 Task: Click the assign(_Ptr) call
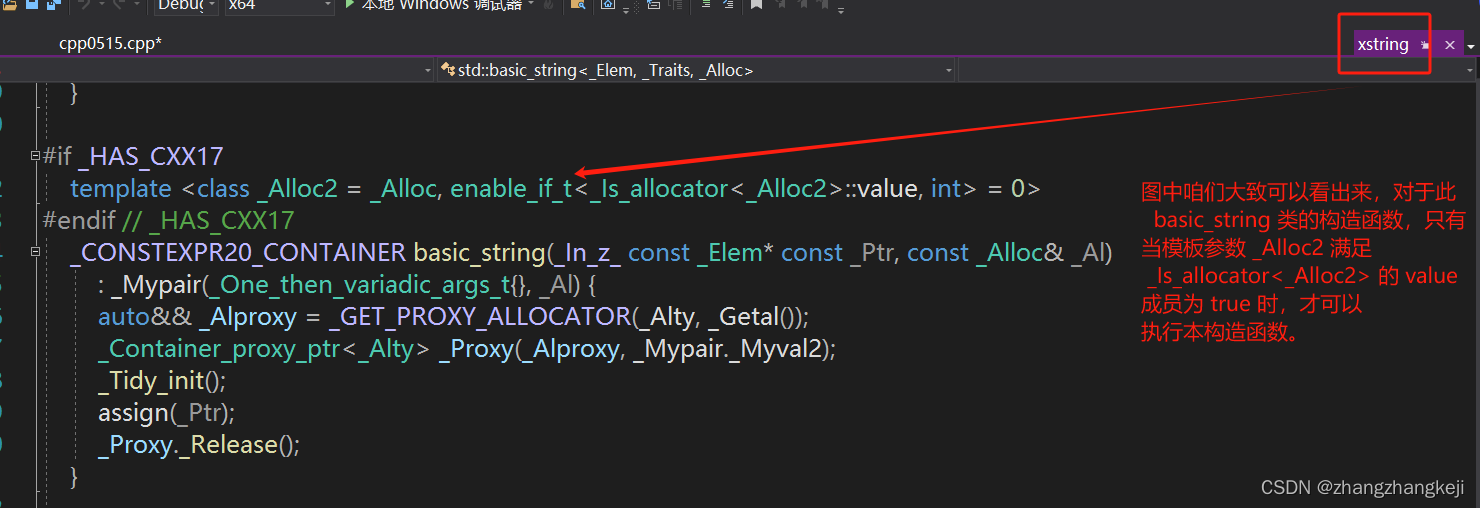[x=166, y=413]
